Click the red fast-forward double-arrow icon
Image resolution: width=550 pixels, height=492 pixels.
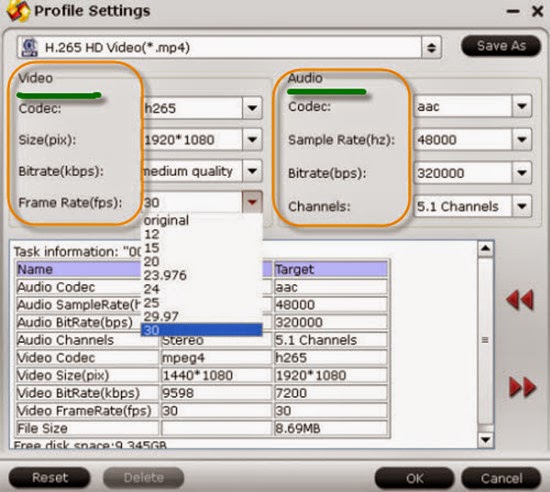[x=522, y=387]
